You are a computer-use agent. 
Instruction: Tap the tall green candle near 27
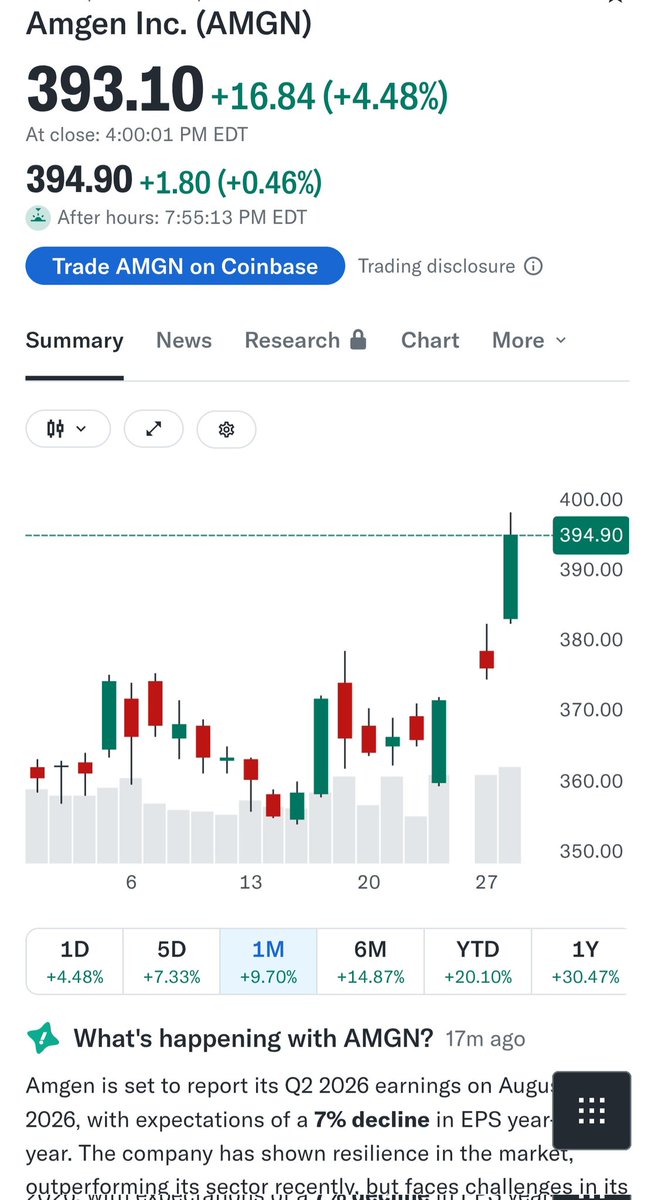pyautogui.click(x=510, y=577)
